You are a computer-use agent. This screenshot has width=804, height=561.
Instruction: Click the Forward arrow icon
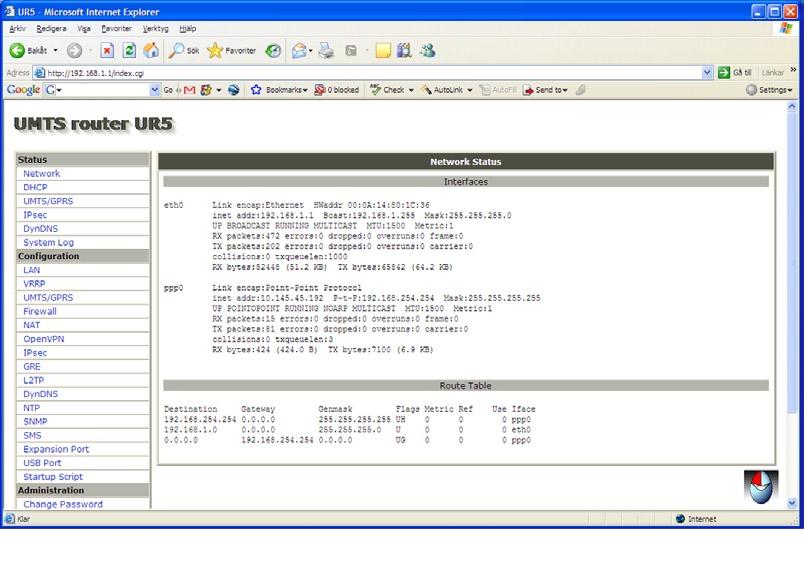tap(74, 50)
